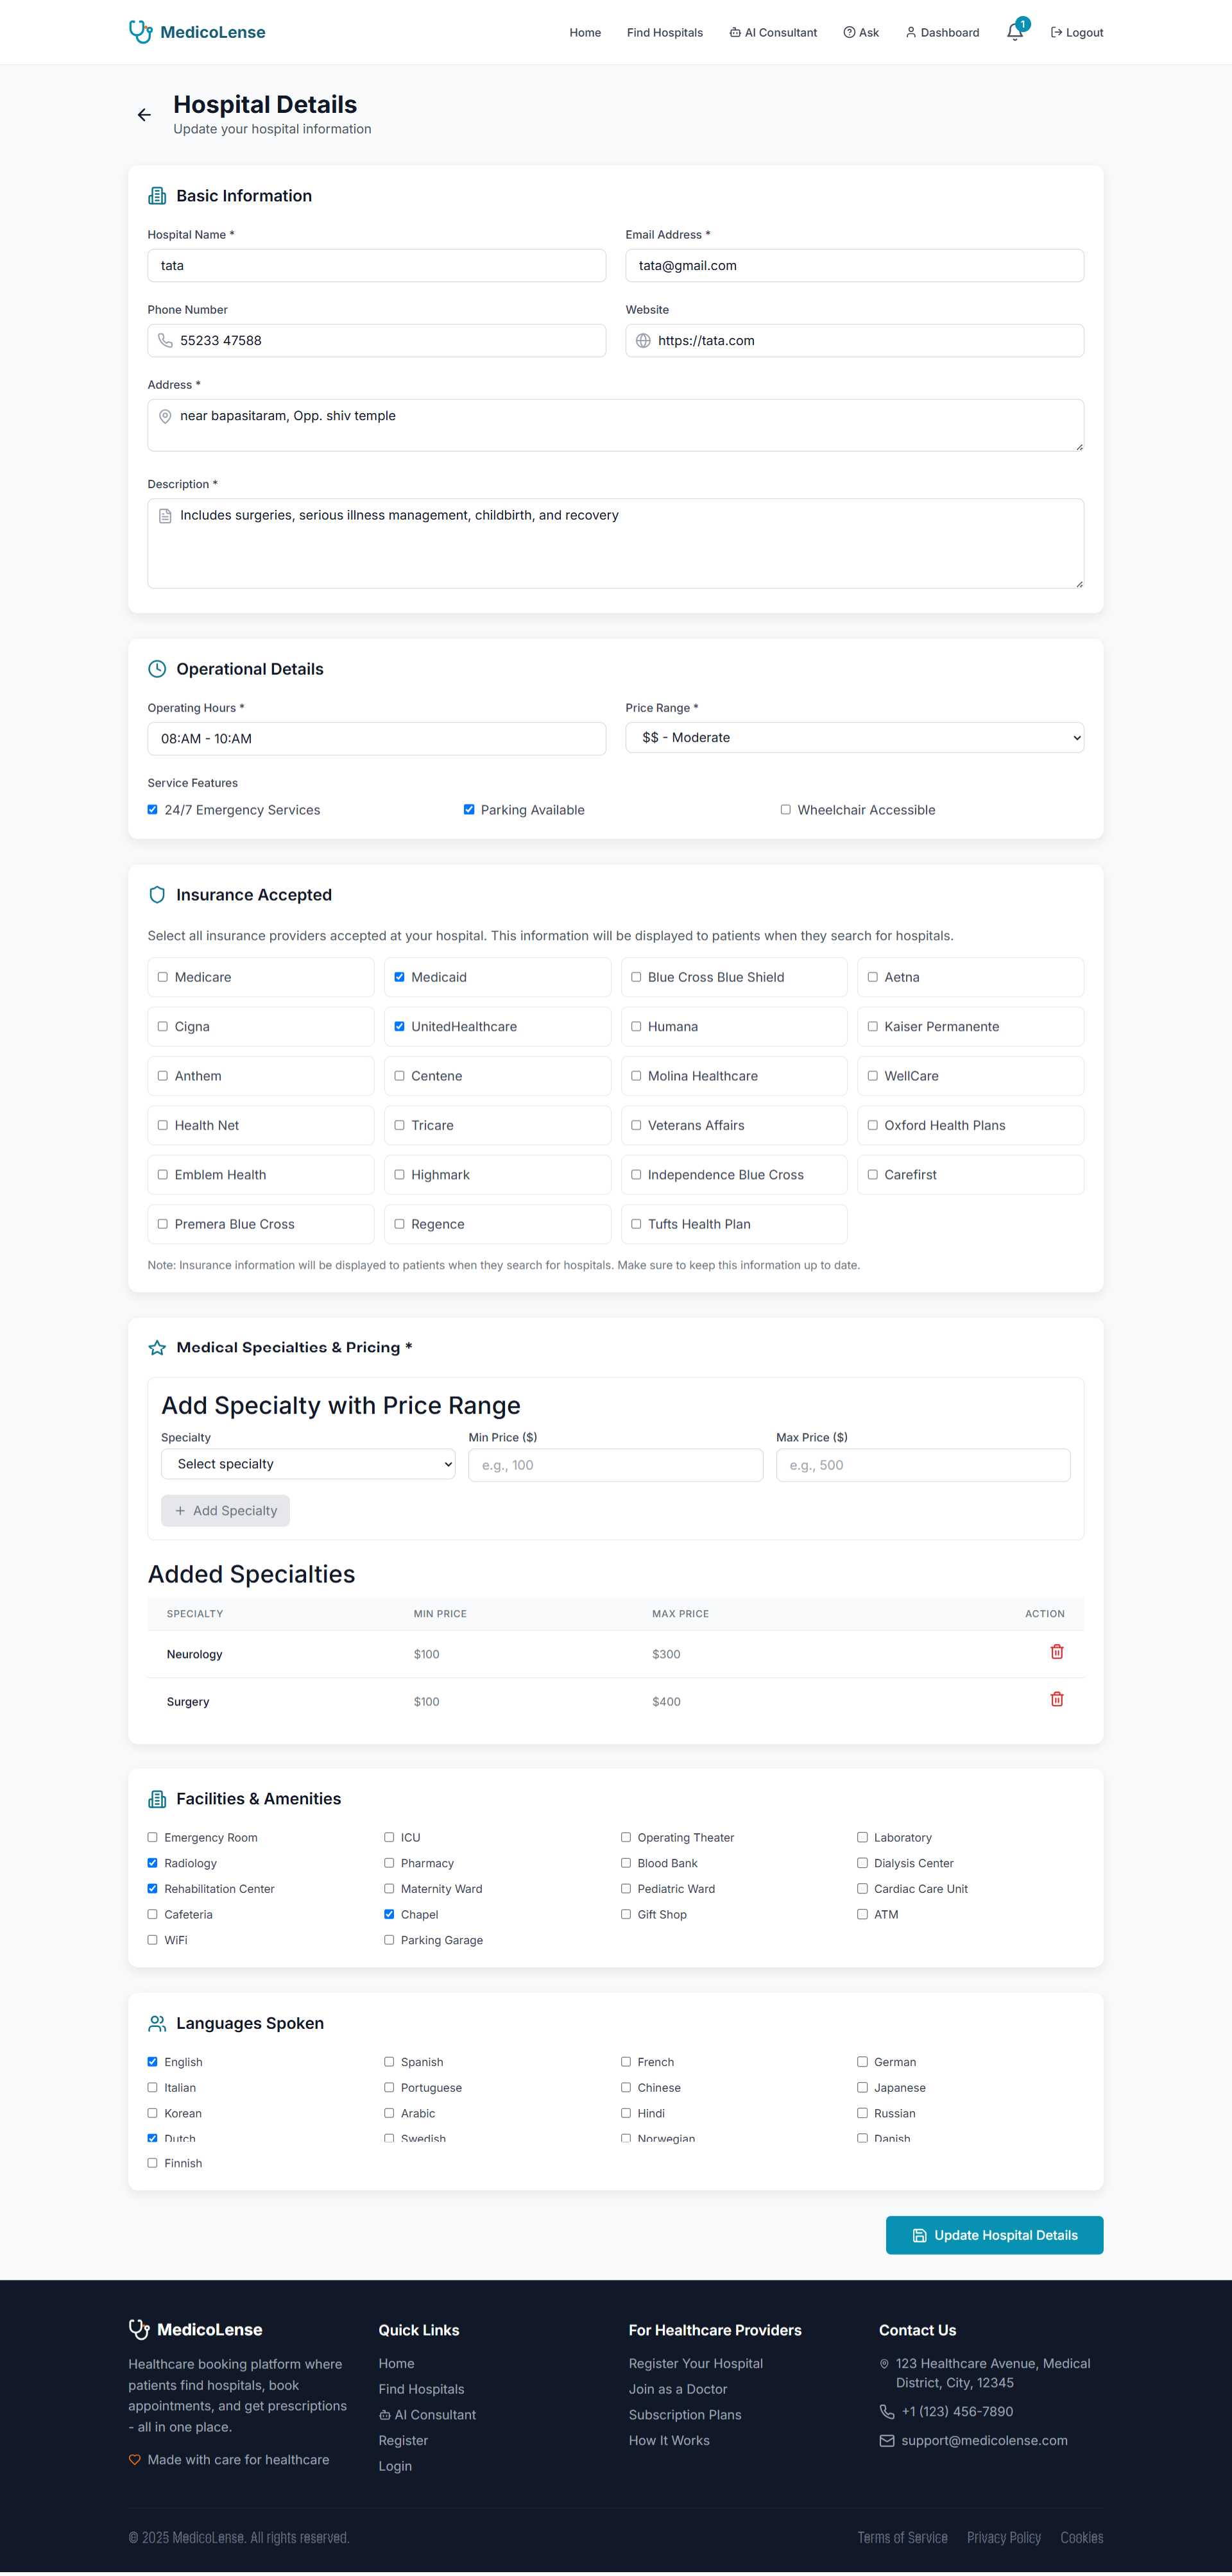
Task: Check the ICU facility checkbox
Action: 389,1837
